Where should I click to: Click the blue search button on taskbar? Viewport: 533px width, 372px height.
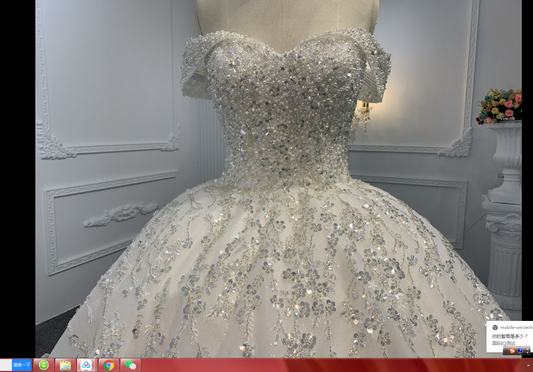click(x=22, y=365)
